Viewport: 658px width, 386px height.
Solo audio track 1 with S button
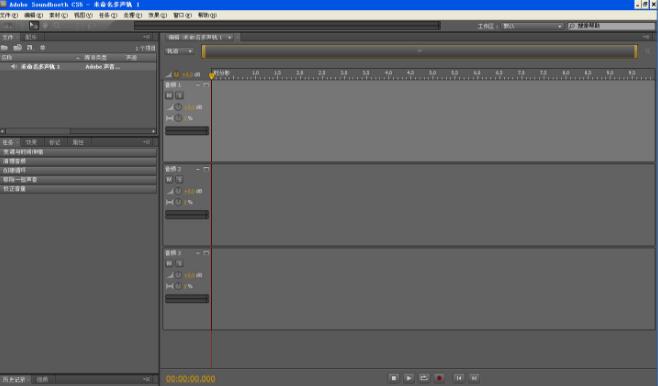point(179,96)
